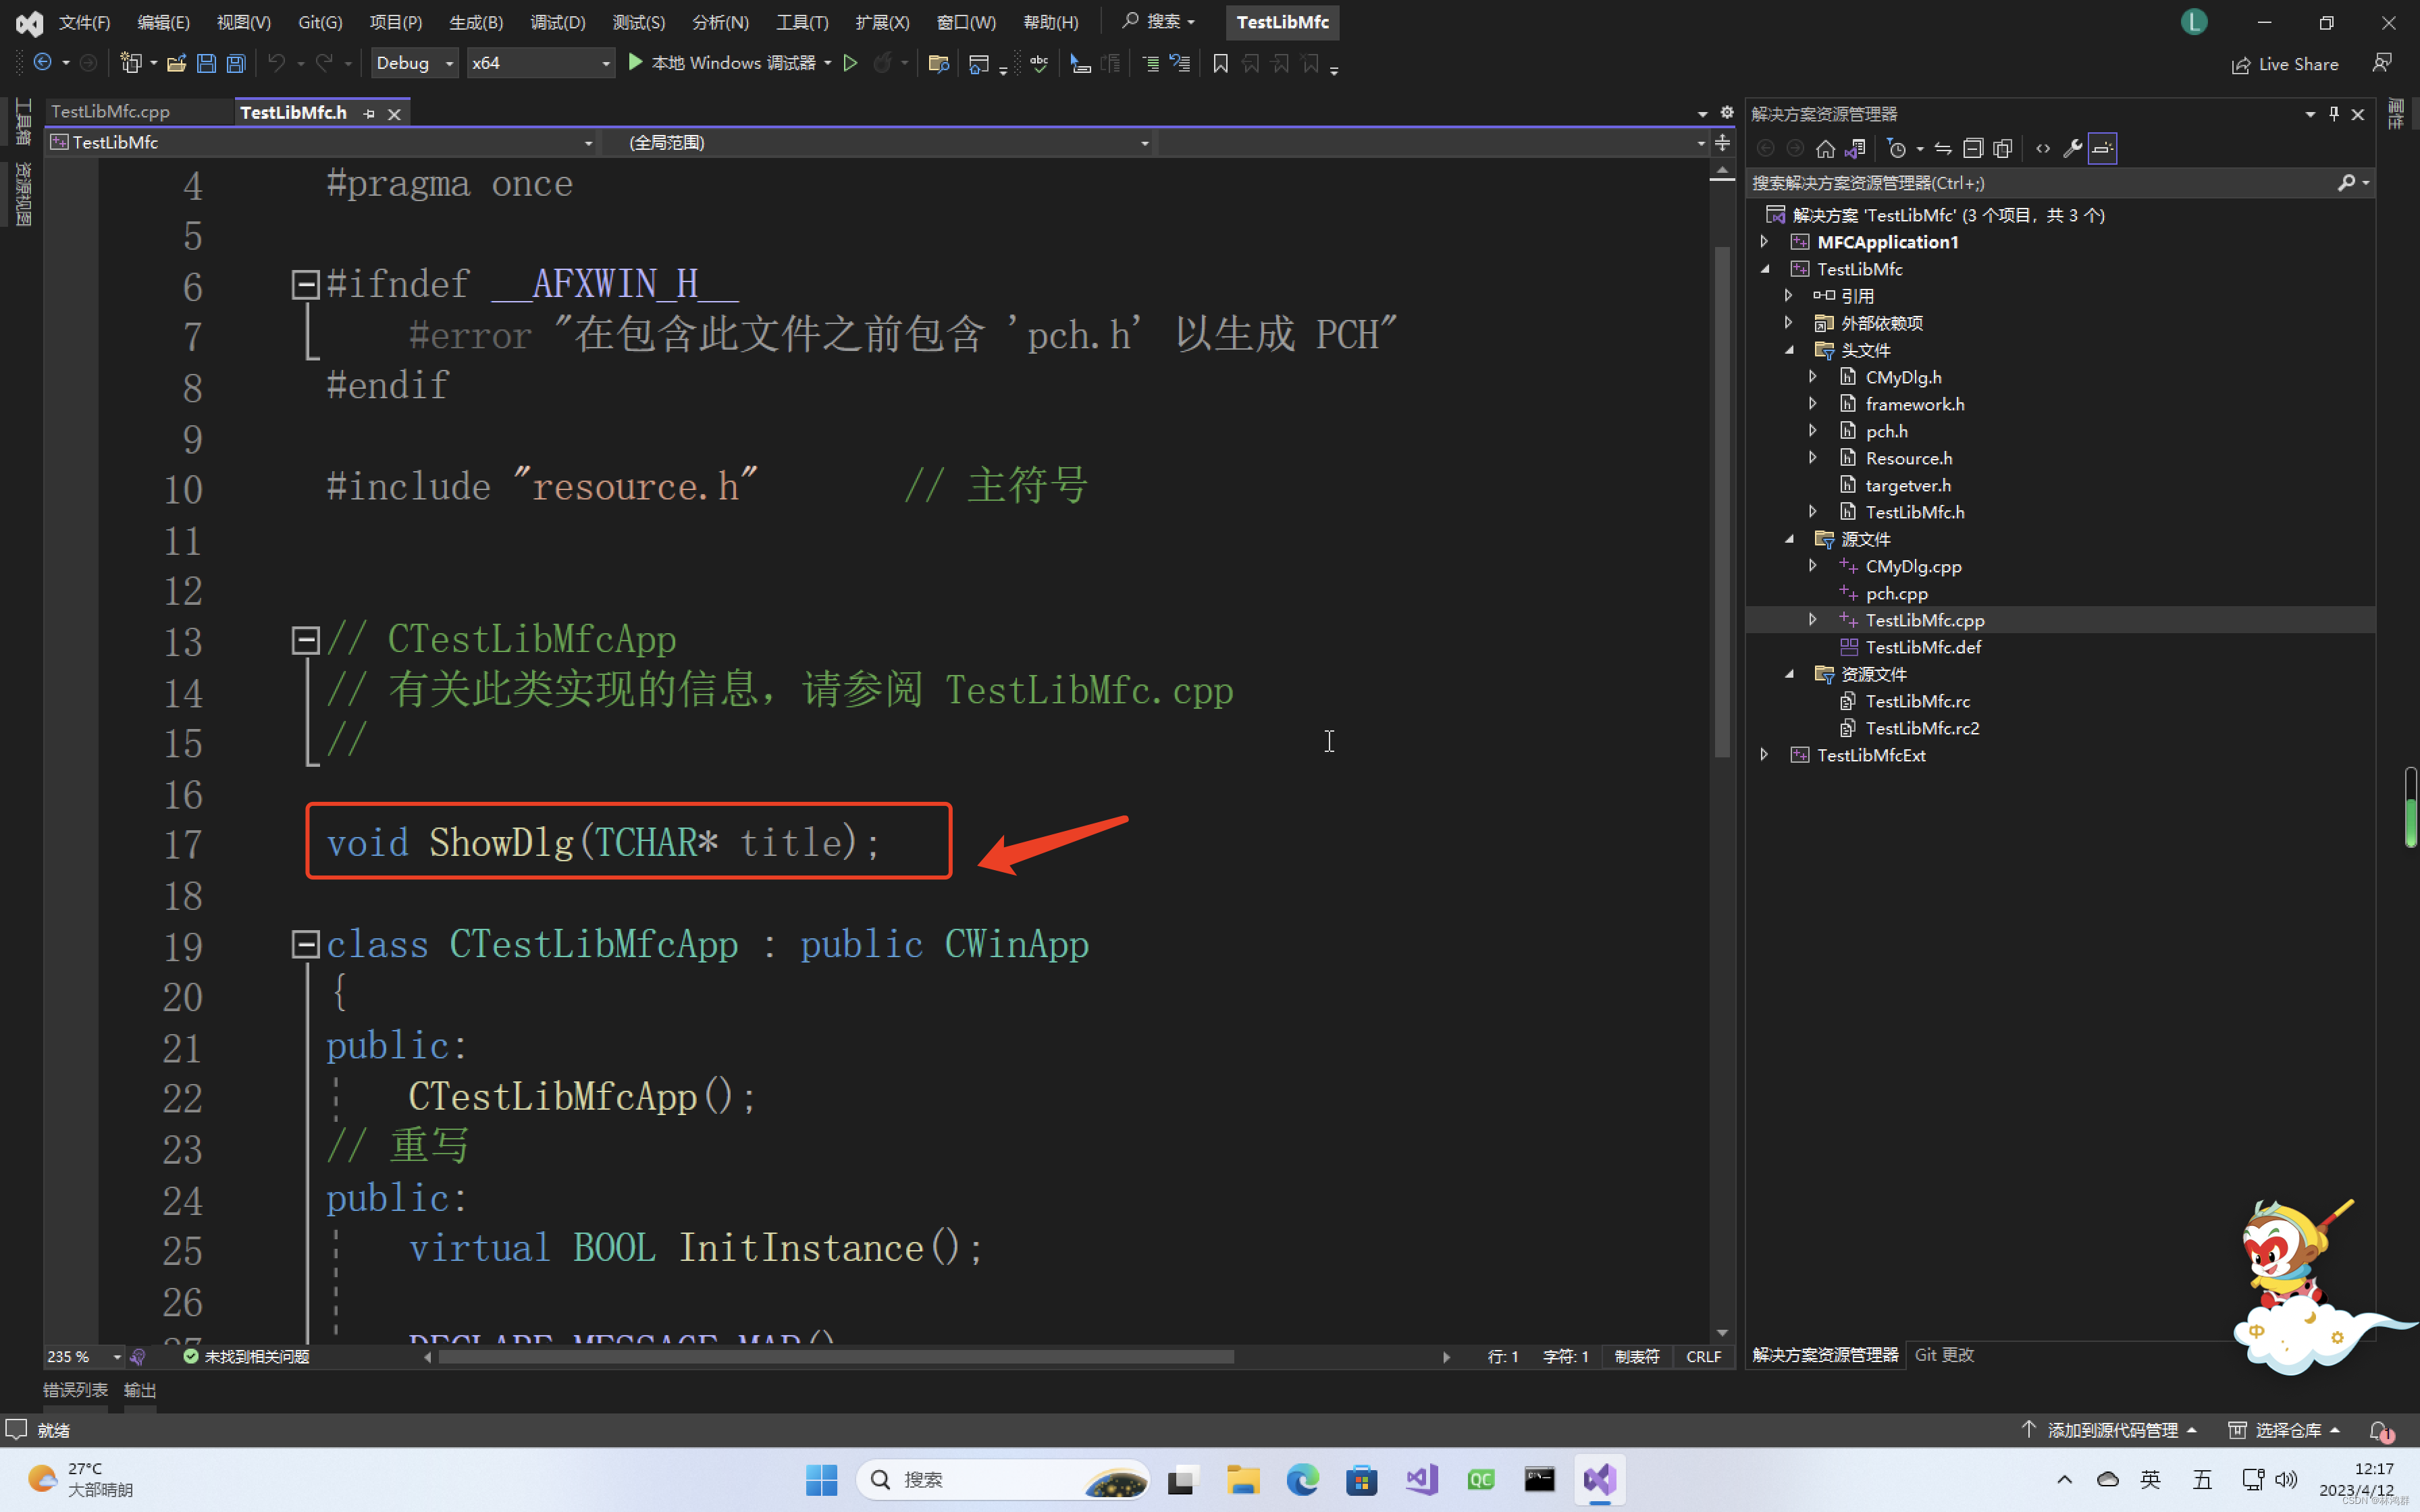This screenshot has width=2420, height=1512.
Task: Sync with active document using the arrows icon
Action: [1943, 149]
